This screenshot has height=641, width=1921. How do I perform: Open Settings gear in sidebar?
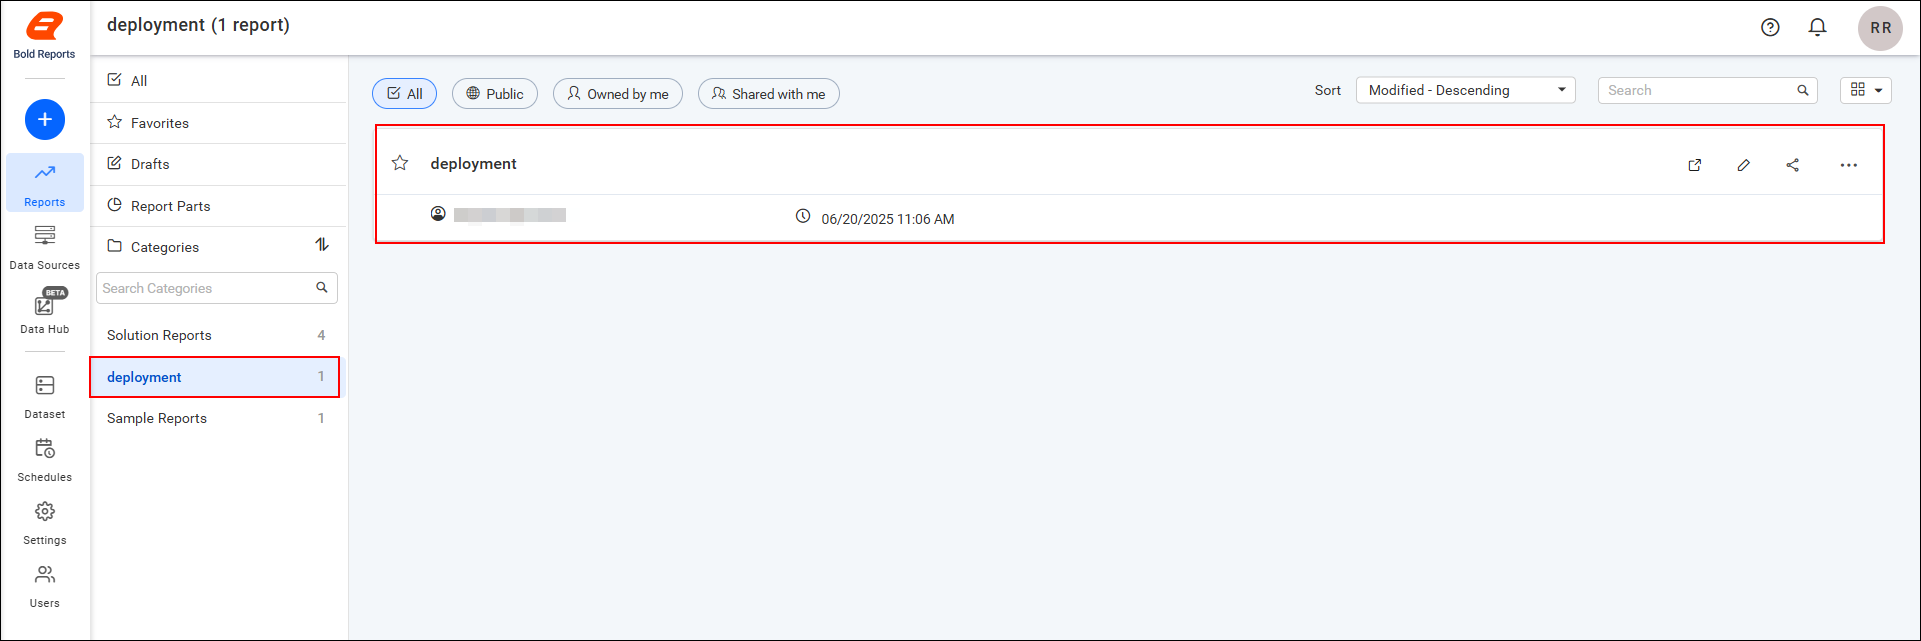pyautogui.click(x=45, y=523)
